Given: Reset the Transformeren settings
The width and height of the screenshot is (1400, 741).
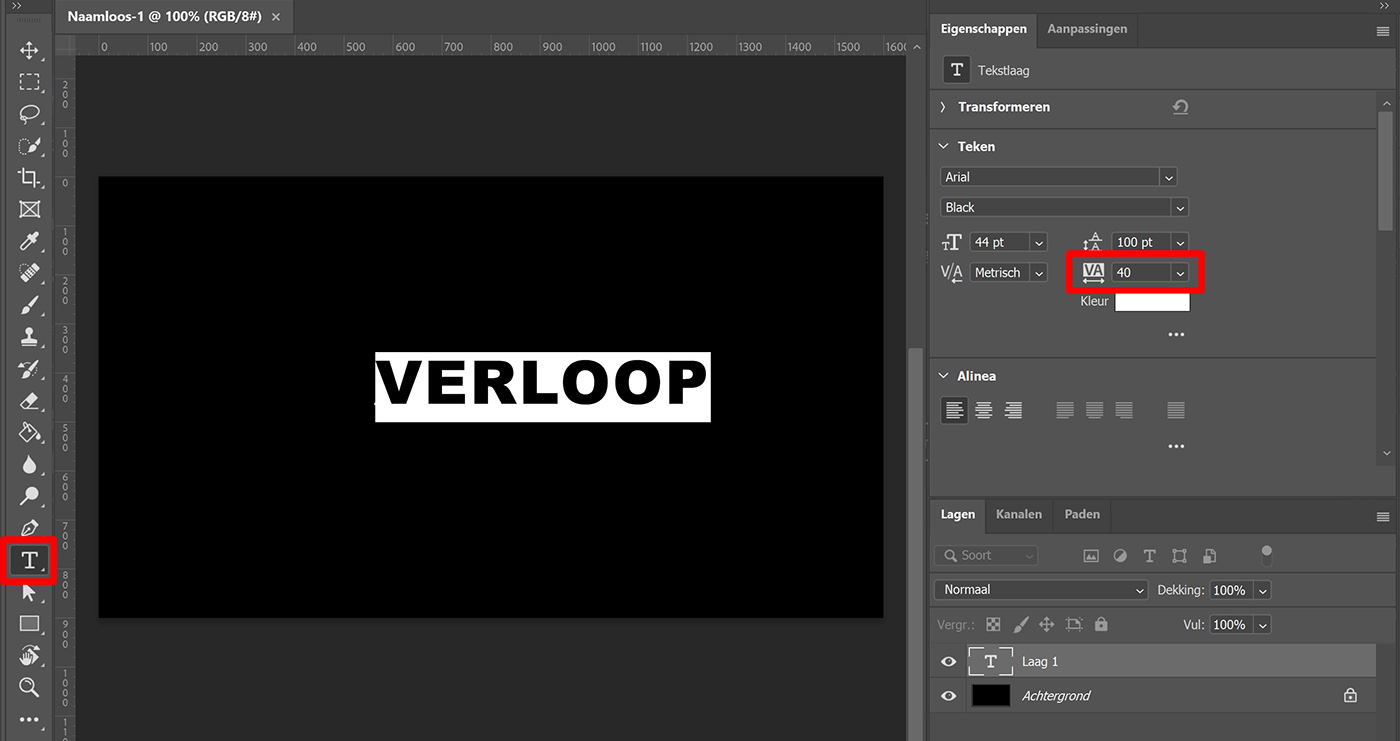Looking at the screenshot, I should (1180, 106).
